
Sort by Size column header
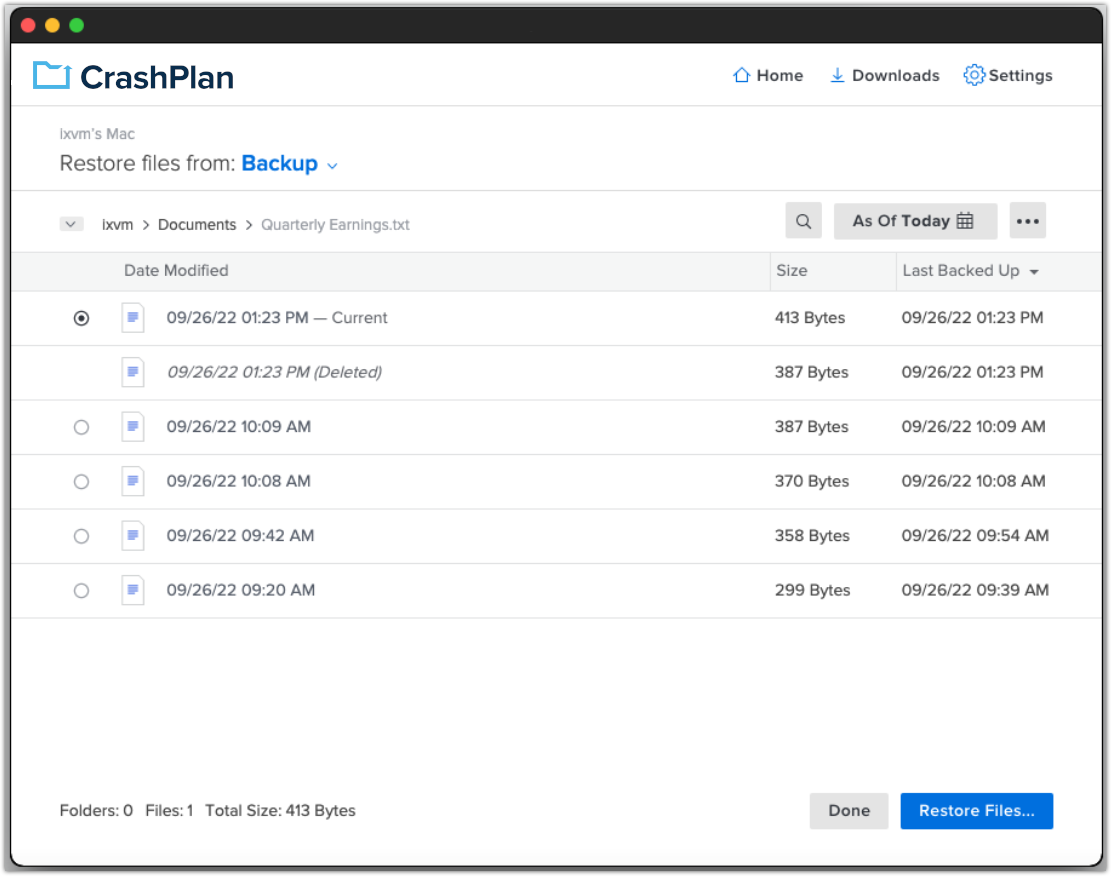791,271
